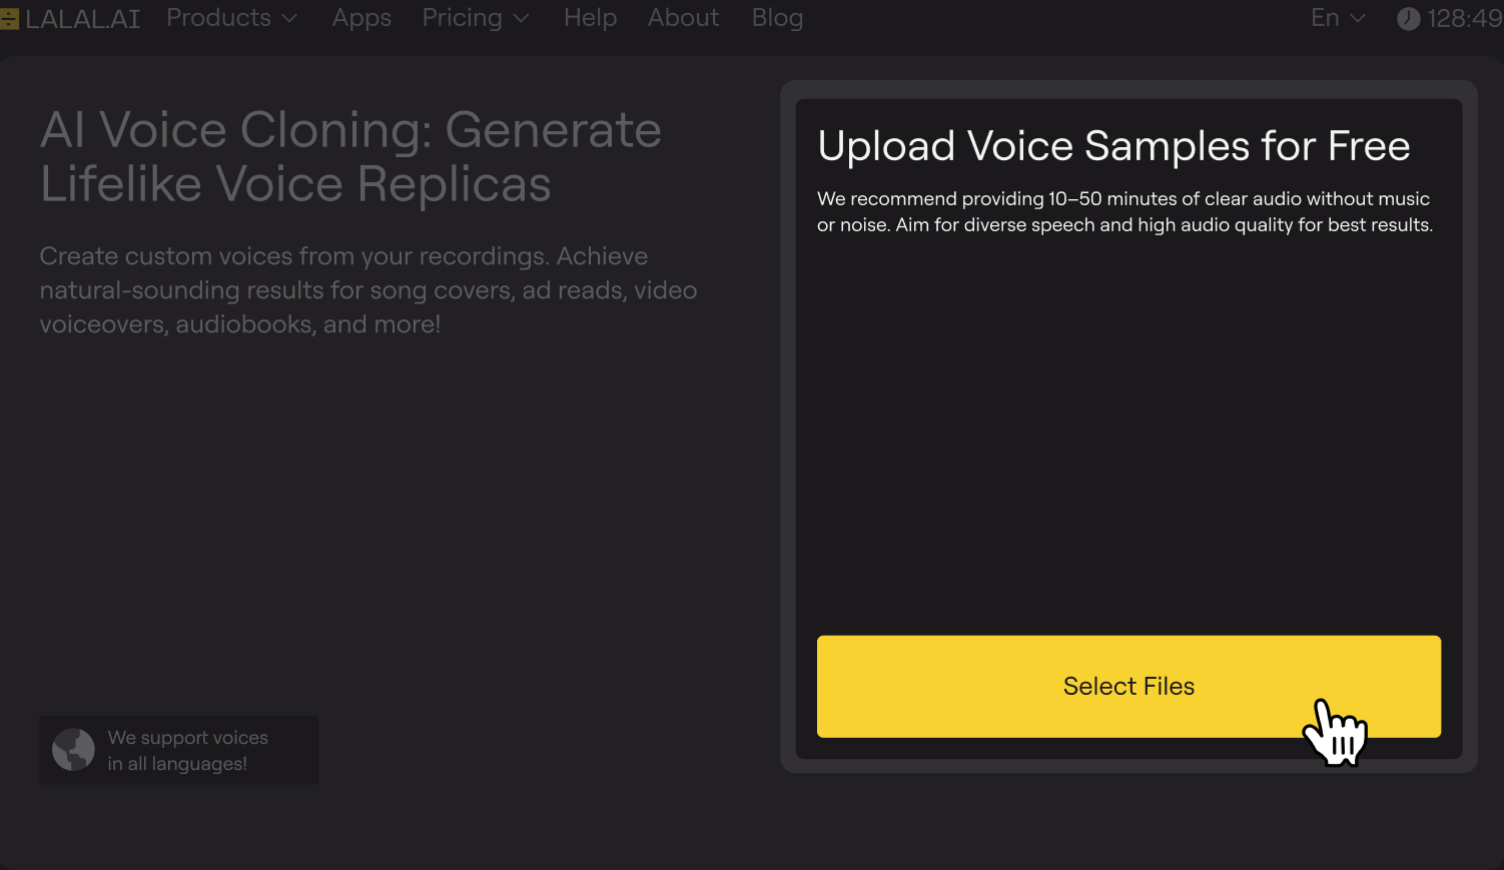Viewport: 1504px width, 870px height.
Task: Click the chevron beside En
Action: click(x=1358, y=19)
